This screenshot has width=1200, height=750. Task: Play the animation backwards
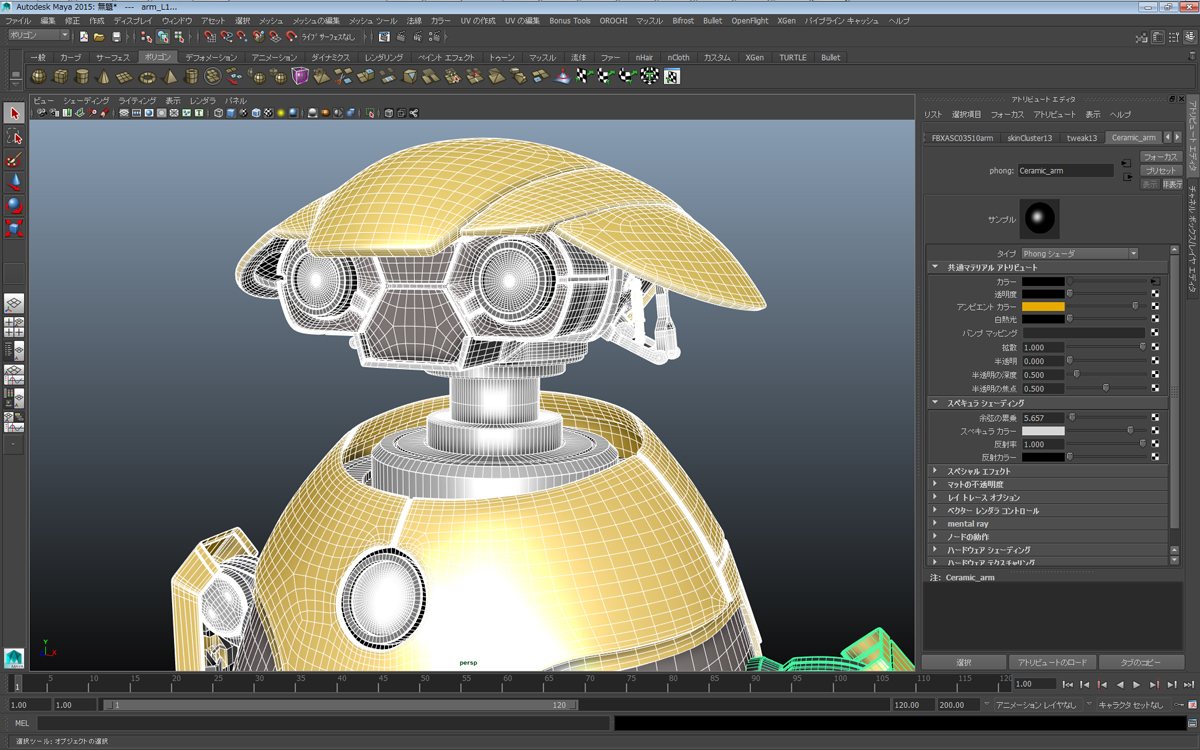(1119, 685)
